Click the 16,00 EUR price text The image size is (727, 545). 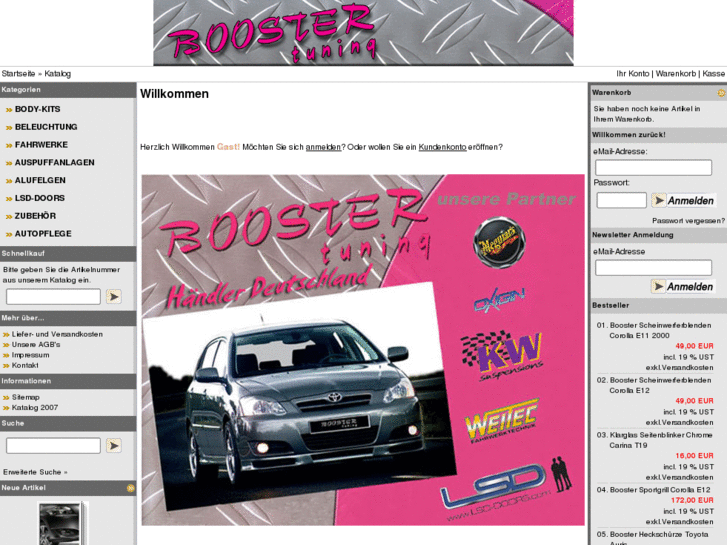[694, 456]
